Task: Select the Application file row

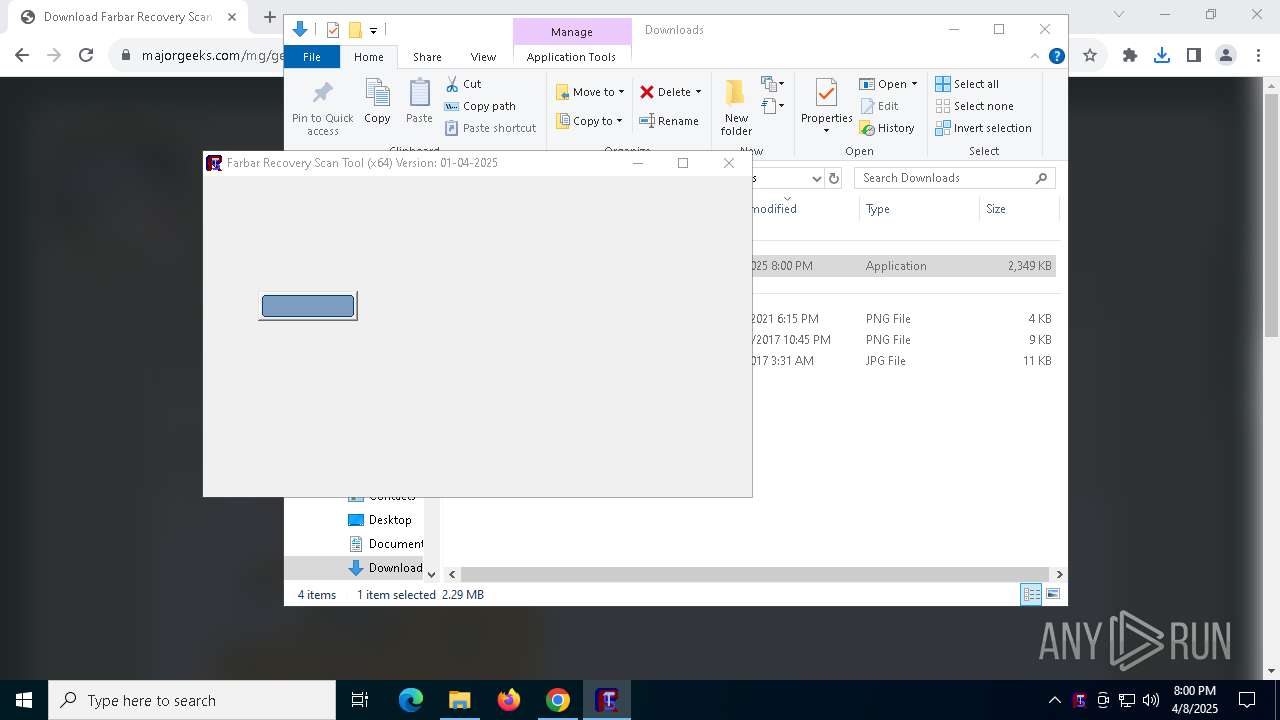Action: pyautogui.click(x=904, y=266)
